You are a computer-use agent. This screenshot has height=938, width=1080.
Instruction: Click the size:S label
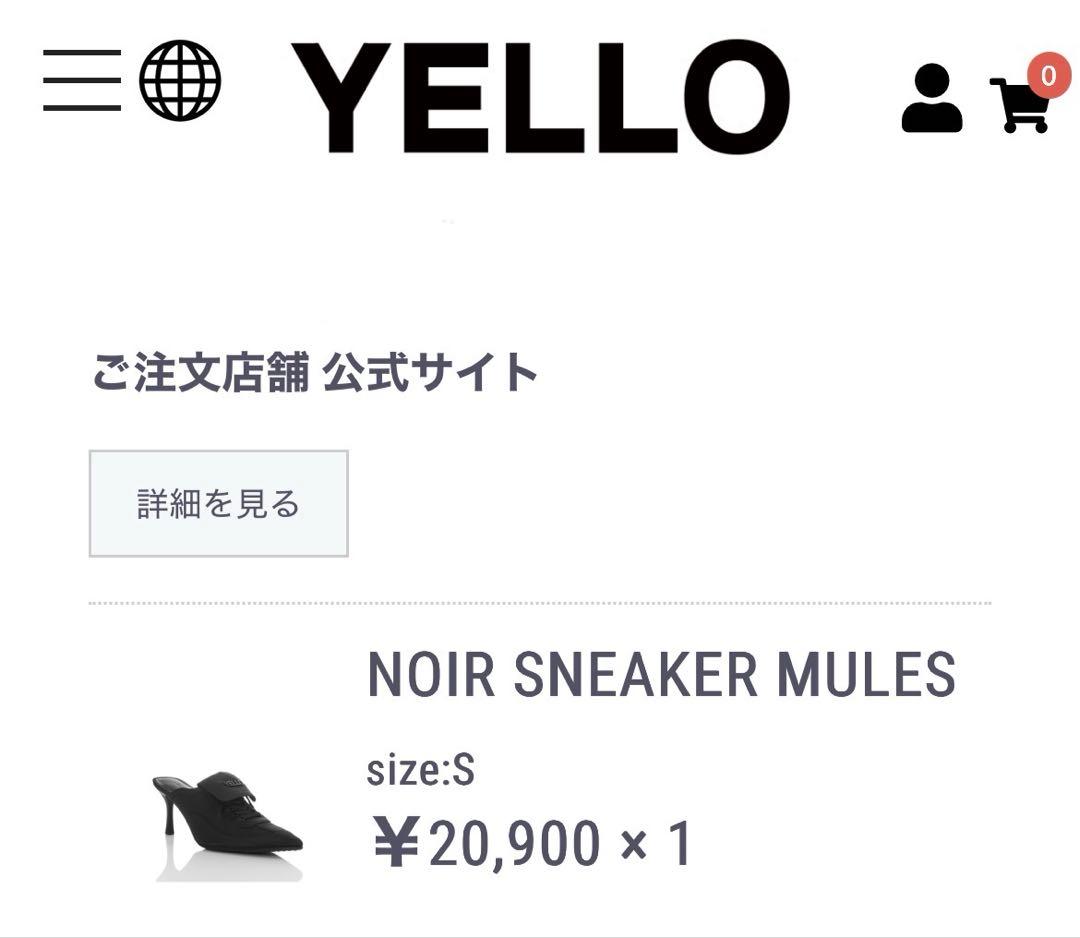(421, 770)
